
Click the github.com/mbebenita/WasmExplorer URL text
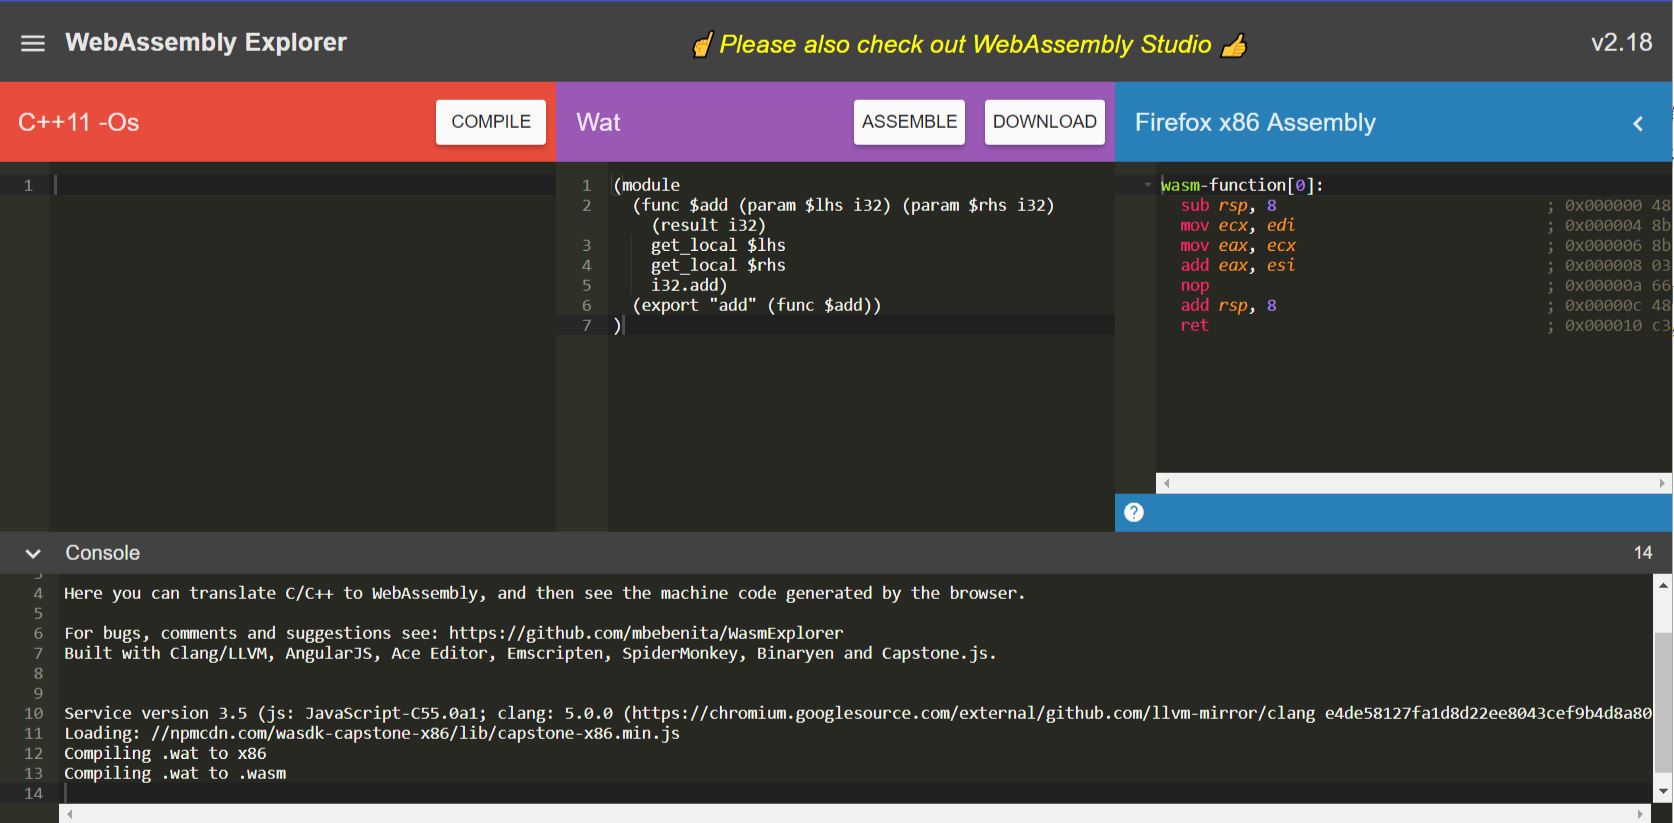646,633
